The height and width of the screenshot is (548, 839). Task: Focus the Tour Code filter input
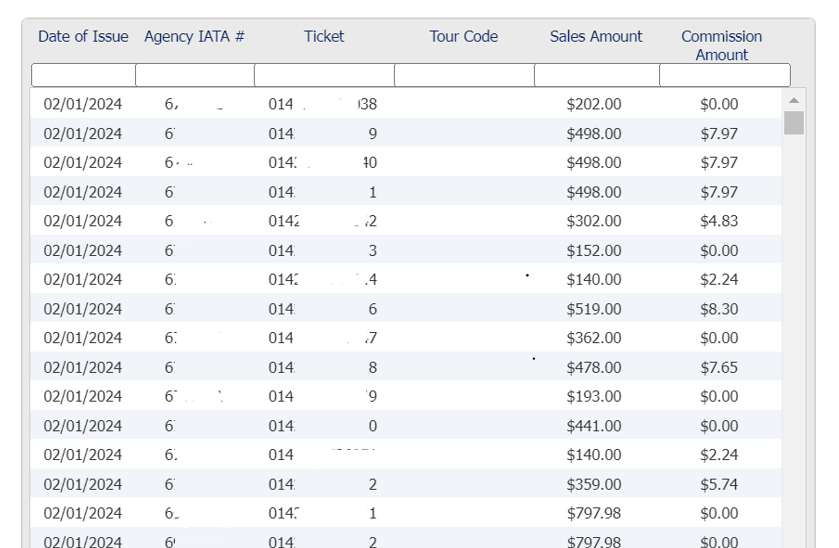point(464,75)
